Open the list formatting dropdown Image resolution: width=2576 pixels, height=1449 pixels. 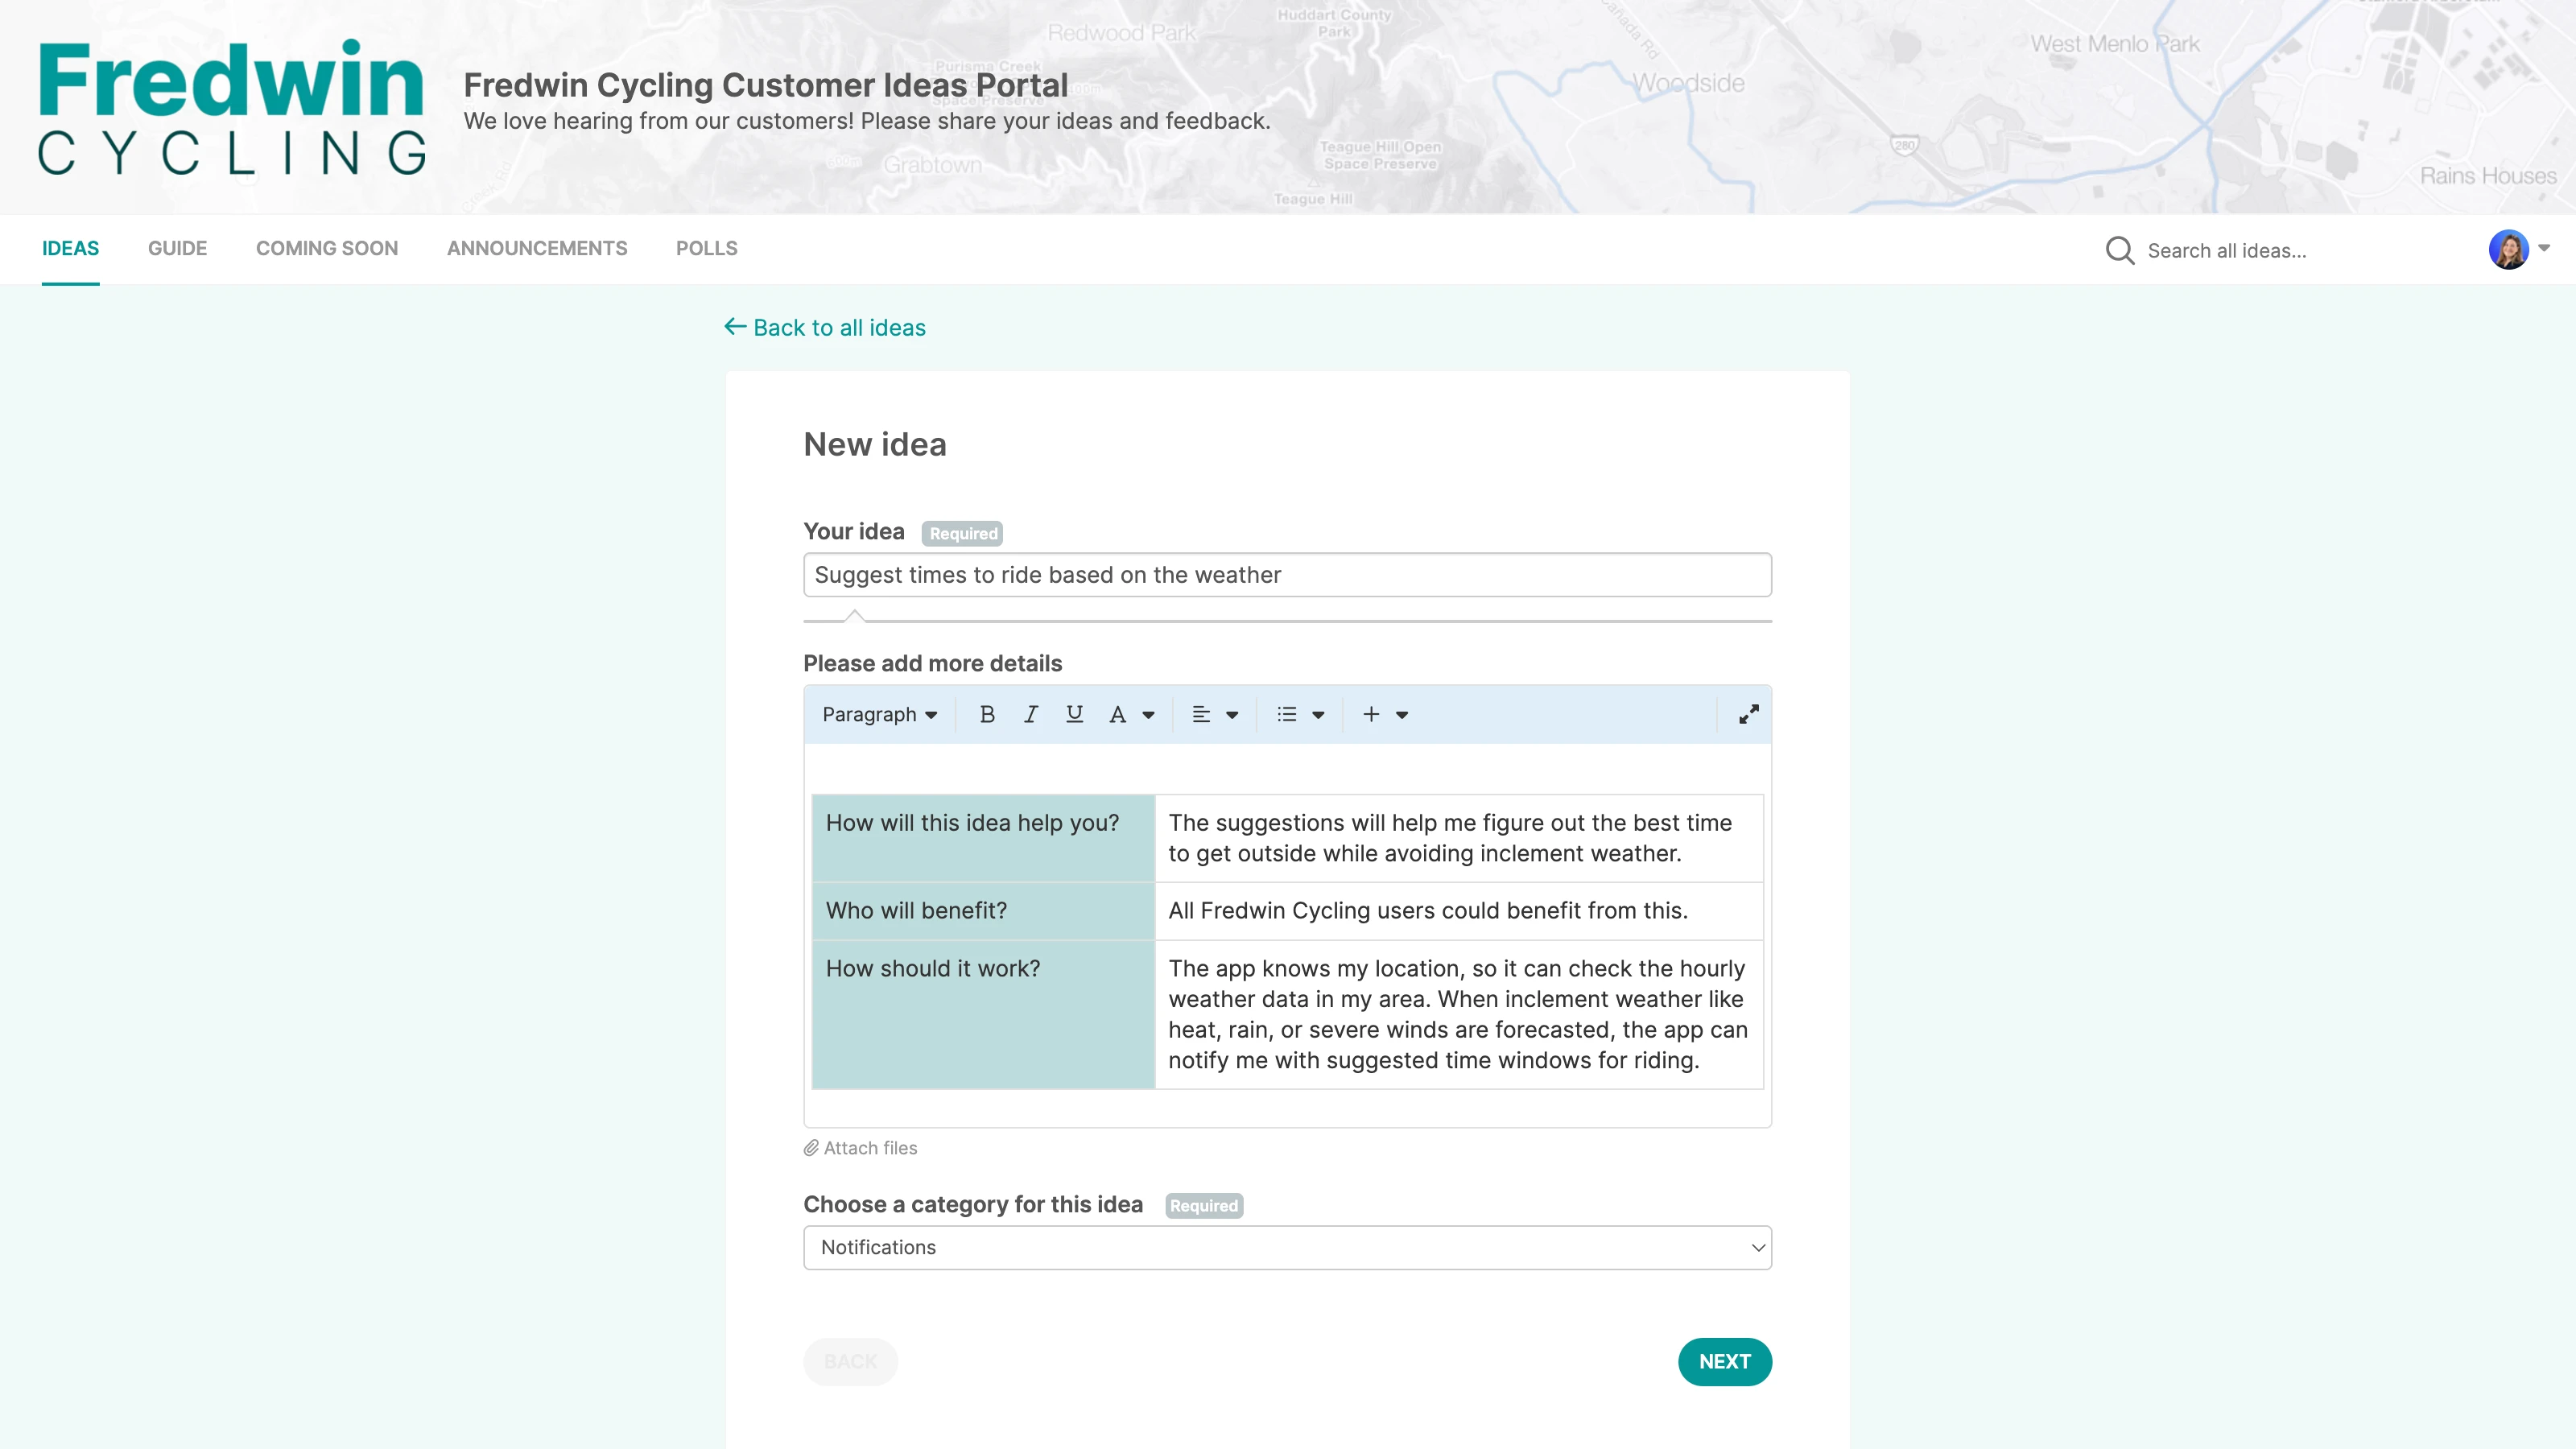1299,714
